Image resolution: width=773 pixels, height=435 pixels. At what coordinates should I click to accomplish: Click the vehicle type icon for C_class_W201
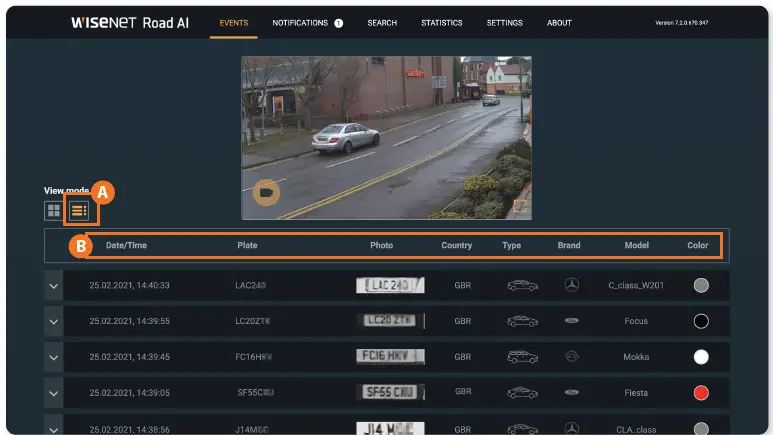point(522,286)
